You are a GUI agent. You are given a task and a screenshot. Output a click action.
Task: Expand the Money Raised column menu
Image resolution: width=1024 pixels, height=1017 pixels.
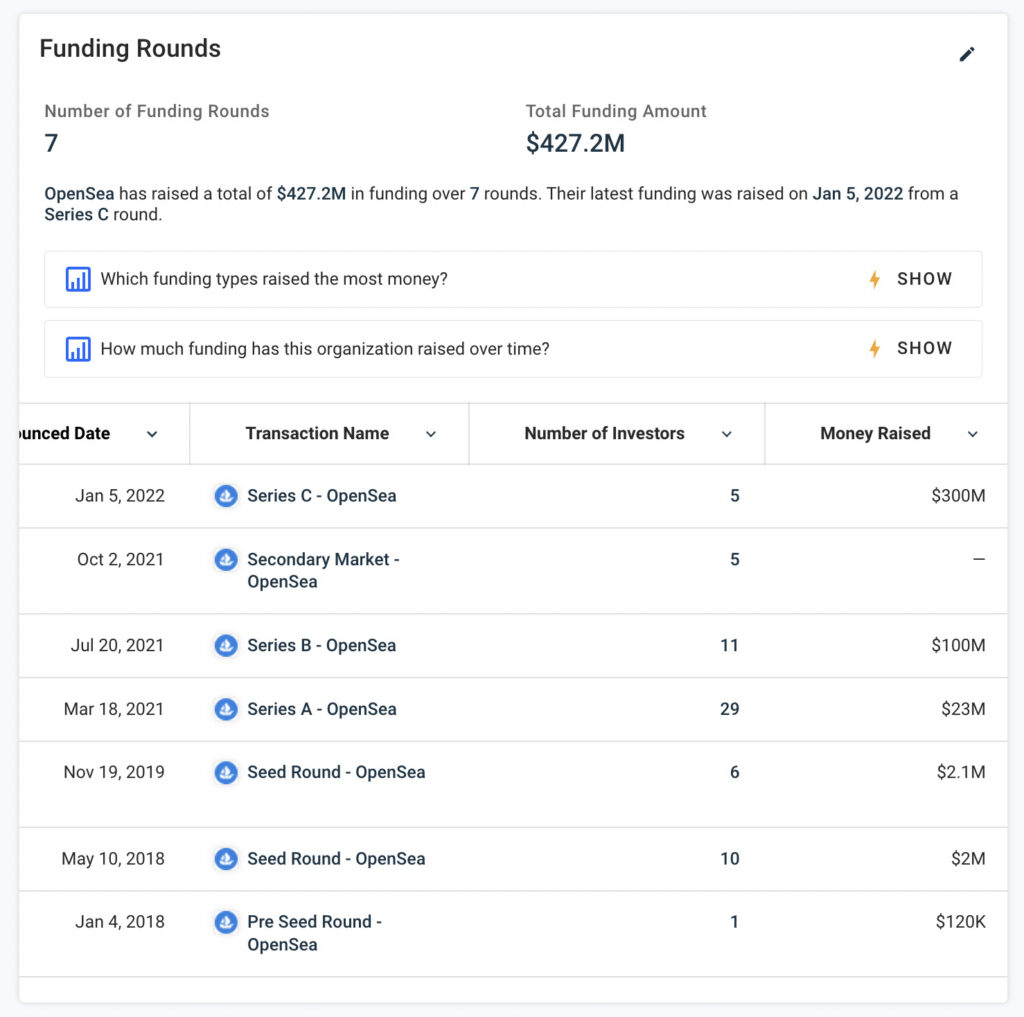tap(972, 434)
